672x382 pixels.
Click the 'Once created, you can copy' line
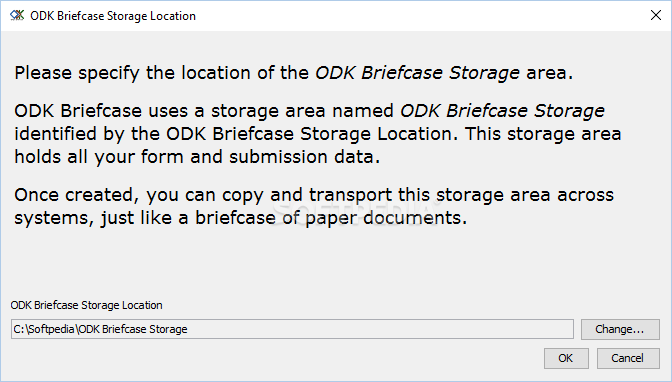coord(314,195)
